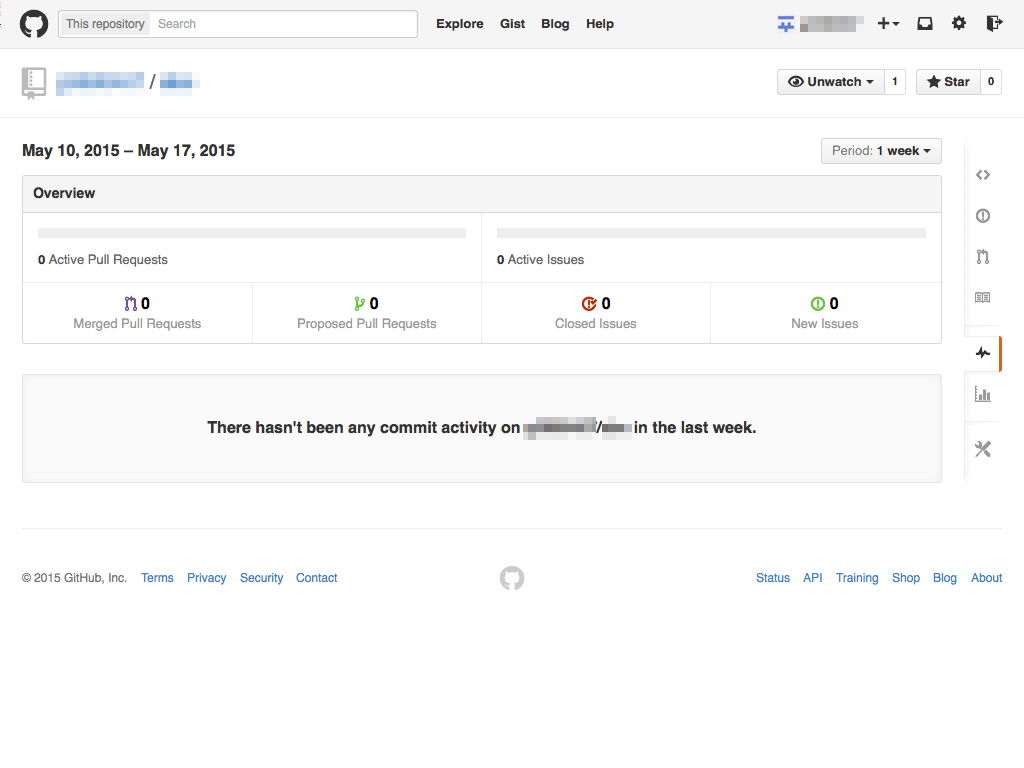Image resolution: width=1024 pixels, height=768 pixels.
Task: Open repository Settings tools icon
Action: (983, 449)
